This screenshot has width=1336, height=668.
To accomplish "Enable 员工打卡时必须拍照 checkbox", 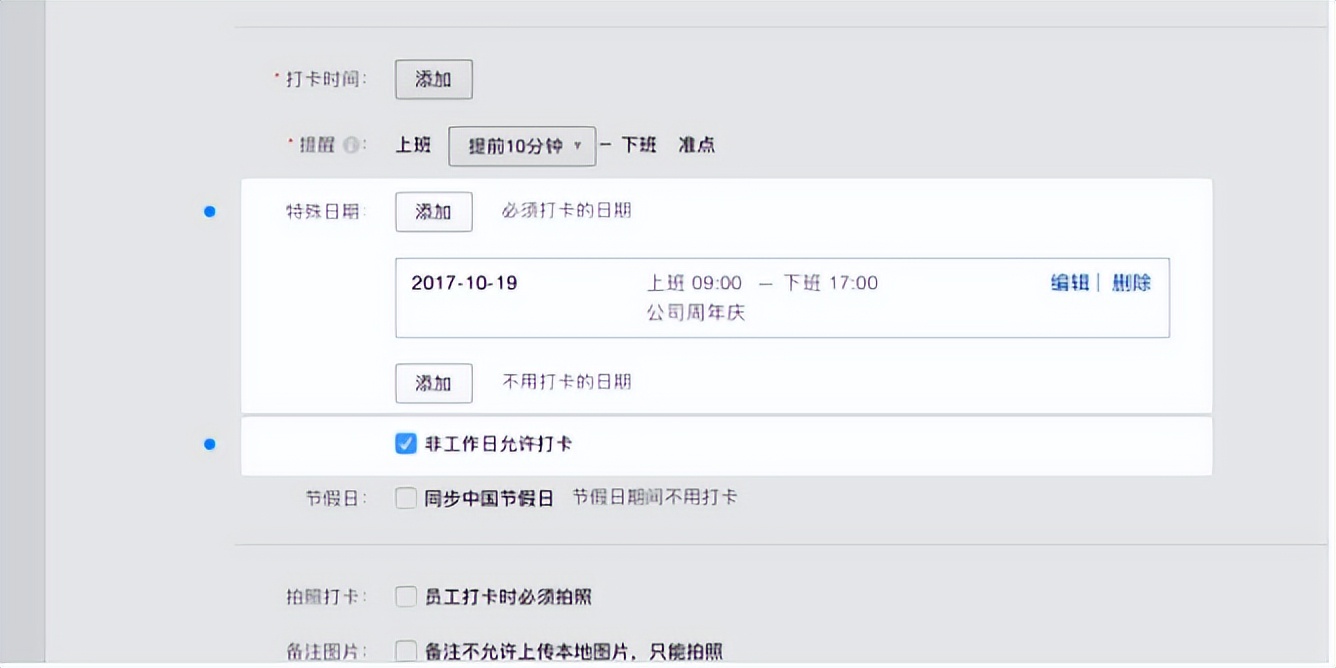I will click(404, 597).
